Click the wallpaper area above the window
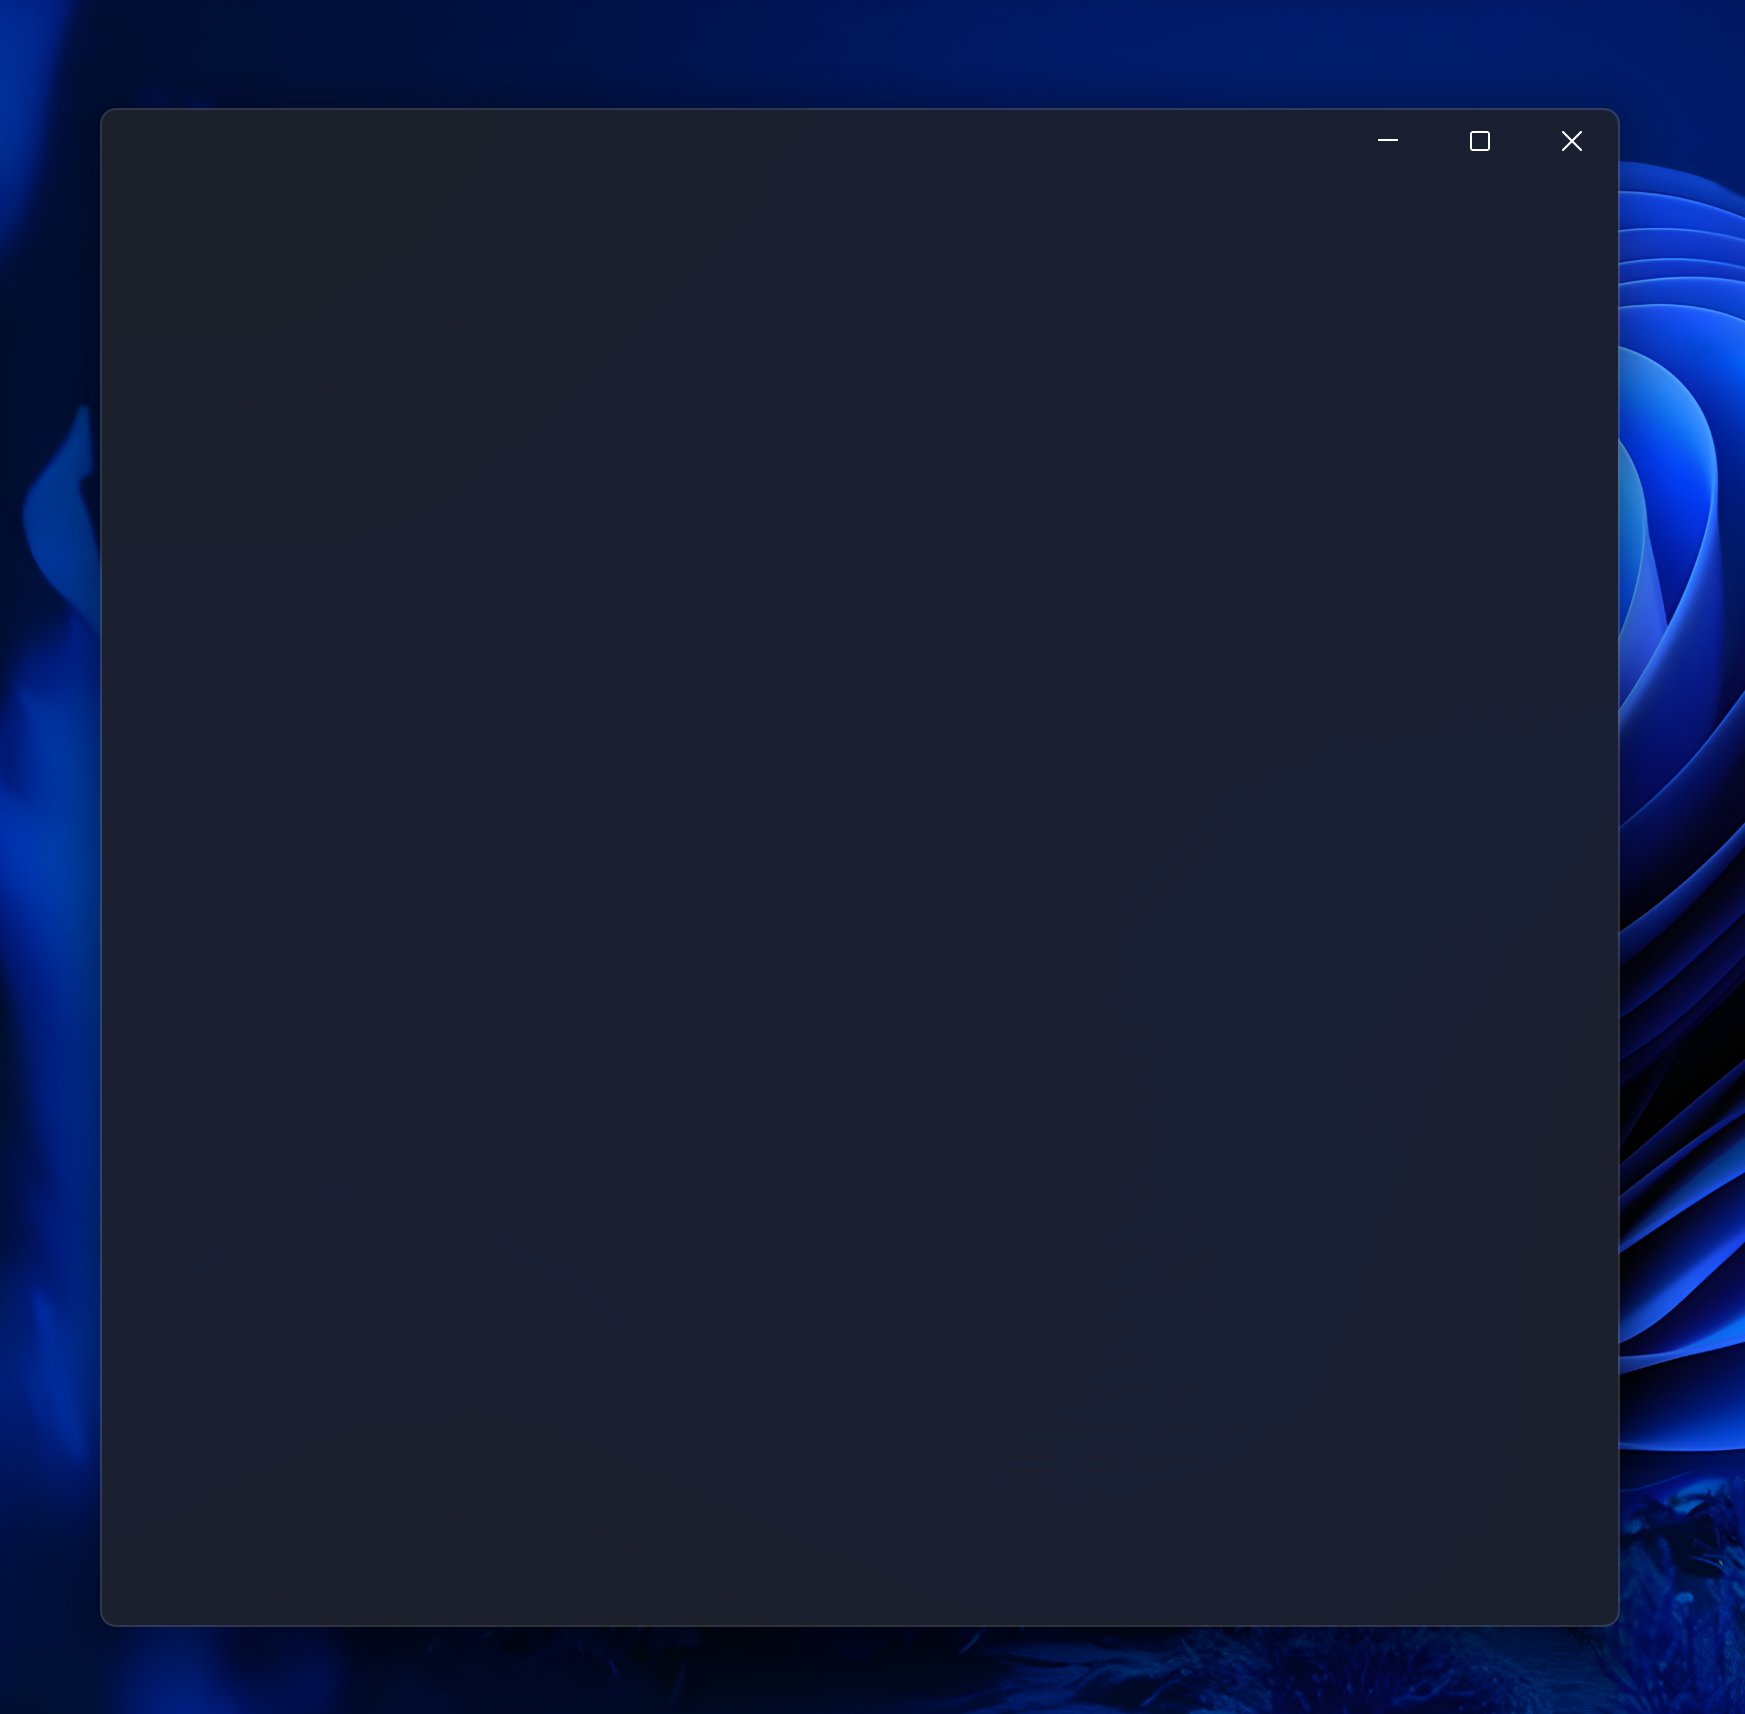Image resolution: width=1745 pixels, height=1714 pixels. (x=860, y=50)
